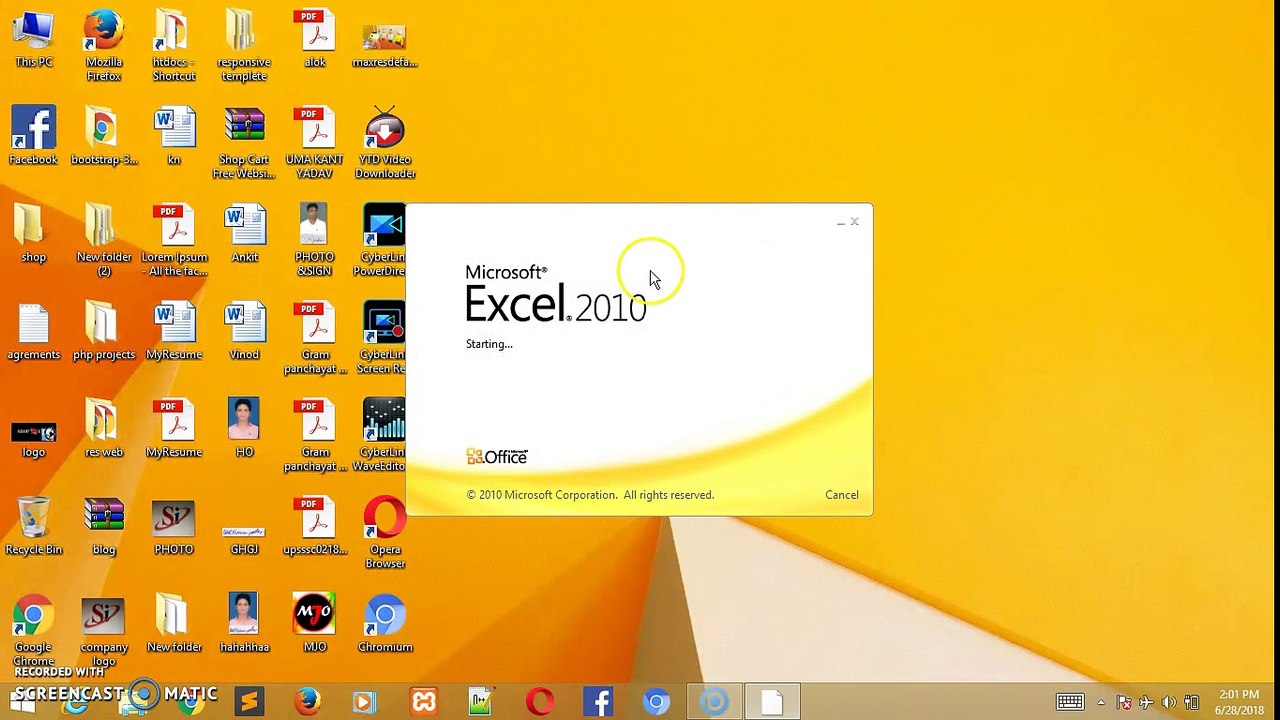Launch CyberLink WaveEditor shortcut
This screenshot has height=720, width=1280.
click(x=383, y=436)
